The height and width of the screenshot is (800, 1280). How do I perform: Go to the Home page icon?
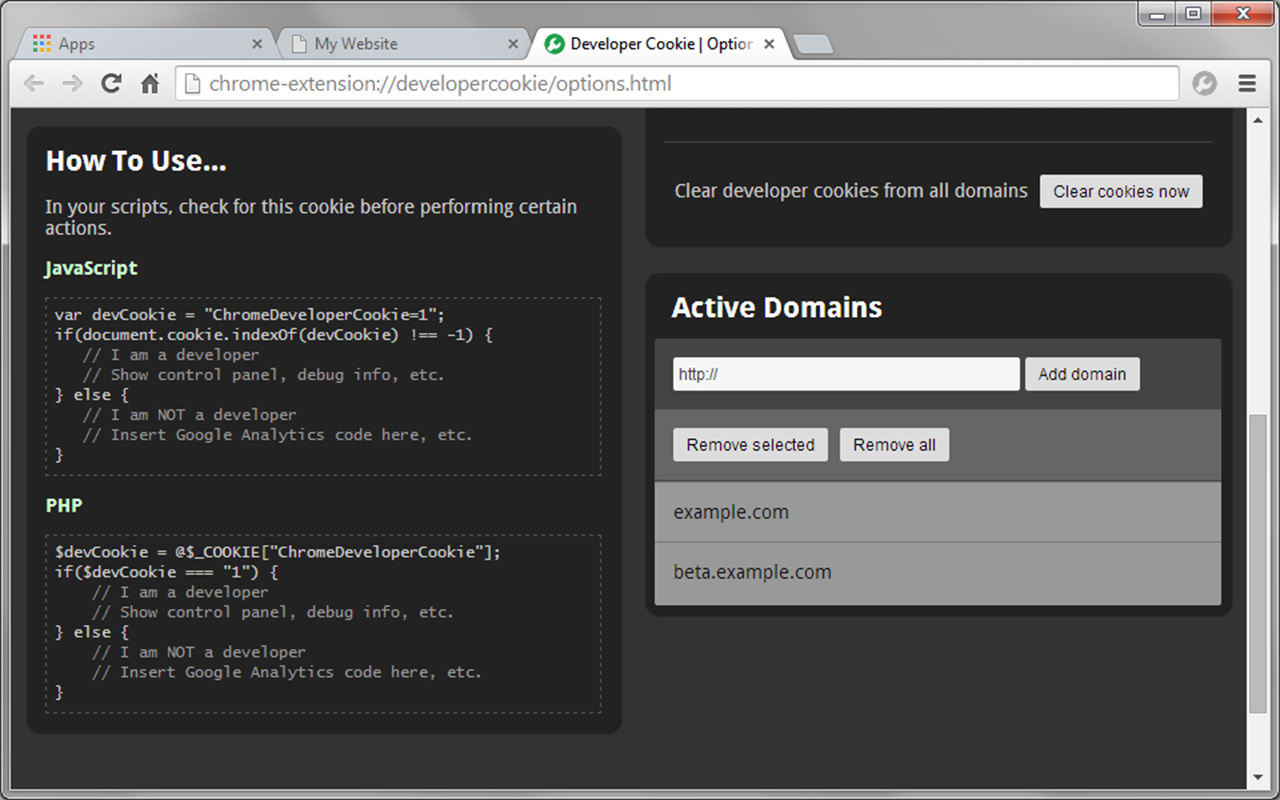coord(150,84)
